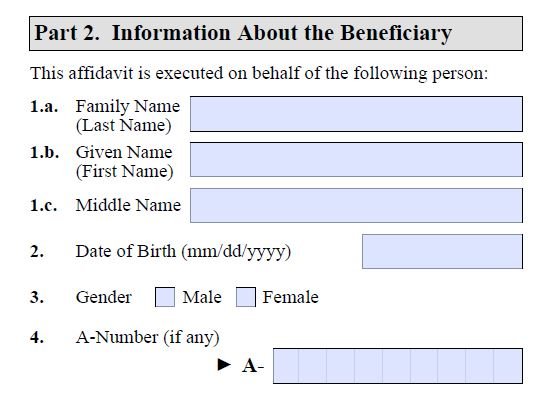Select the last A-Number digit cell
Viewport: 546px width, 395px height.
[x=508, y=366]
